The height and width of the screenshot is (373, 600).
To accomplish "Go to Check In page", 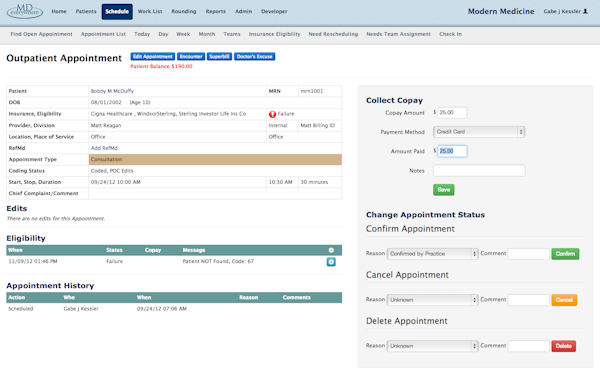I will pos(450,34).
